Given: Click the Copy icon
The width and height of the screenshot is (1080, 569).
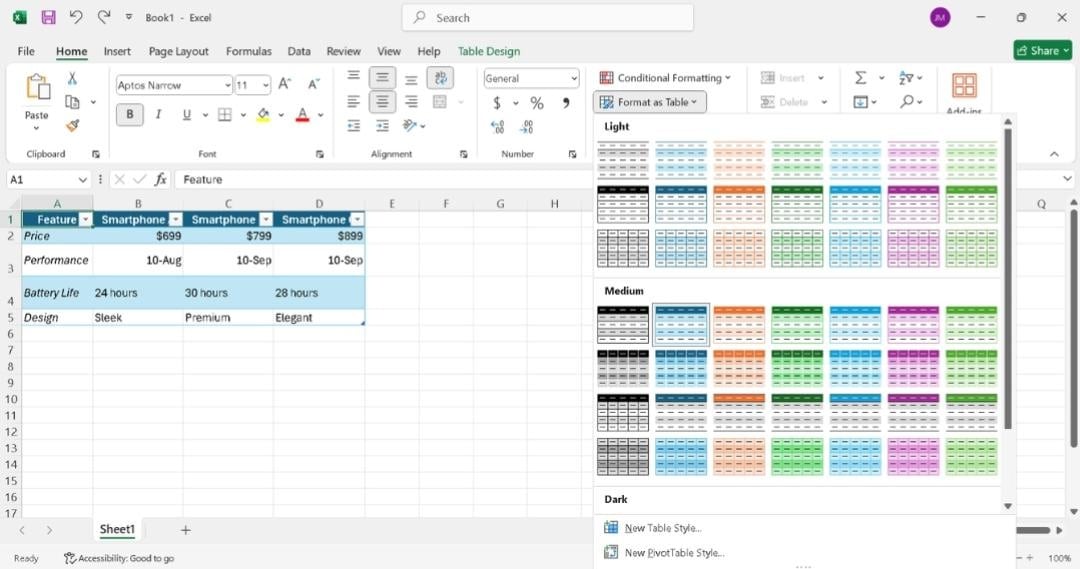Looking at the screenshot, I should 72,102.
